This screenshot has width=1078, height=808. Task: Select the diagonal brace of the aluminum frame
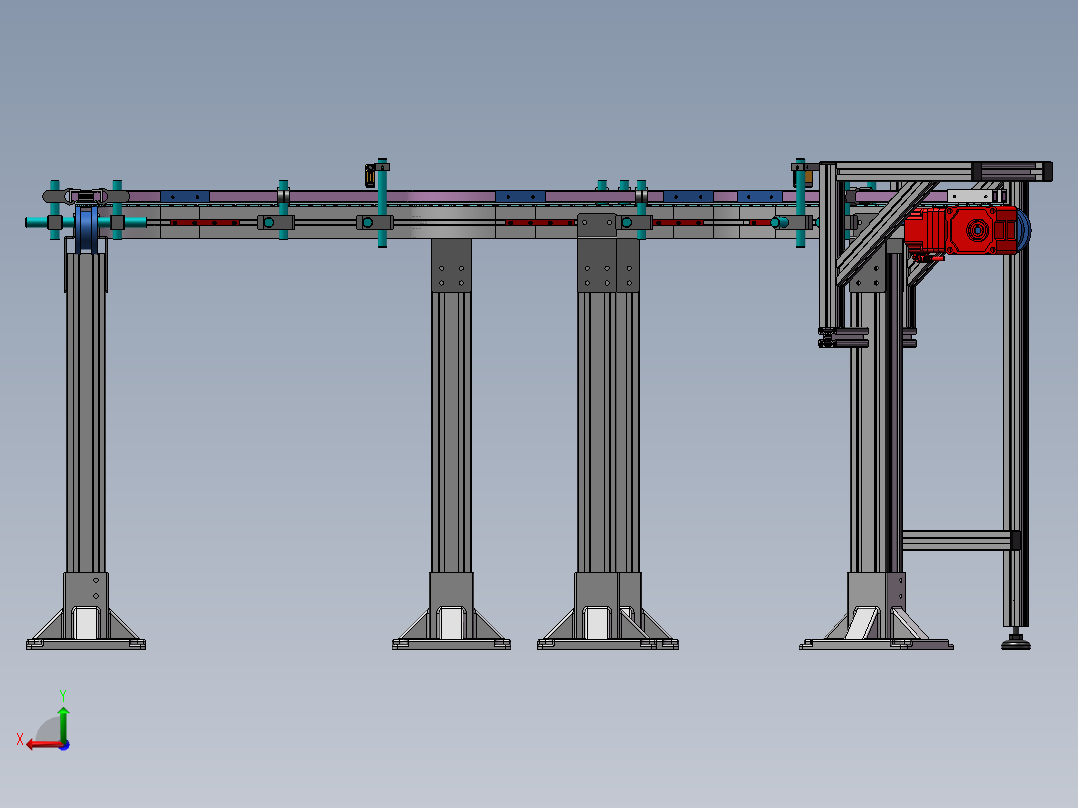pos(887,233)
